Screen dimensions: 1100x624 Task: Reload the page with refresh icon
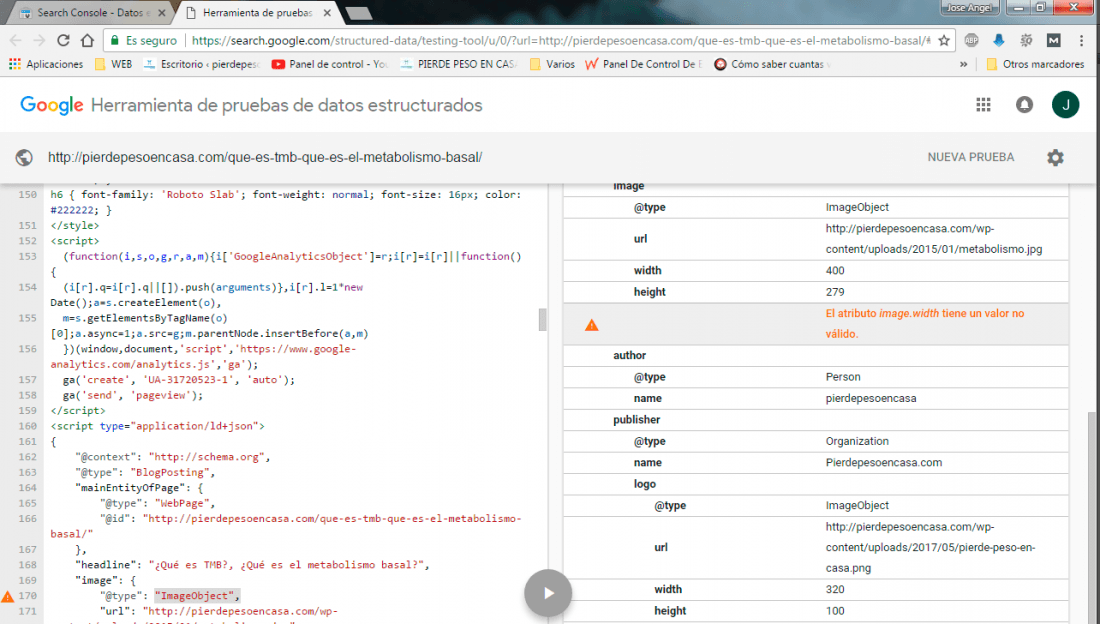point(63,41)
